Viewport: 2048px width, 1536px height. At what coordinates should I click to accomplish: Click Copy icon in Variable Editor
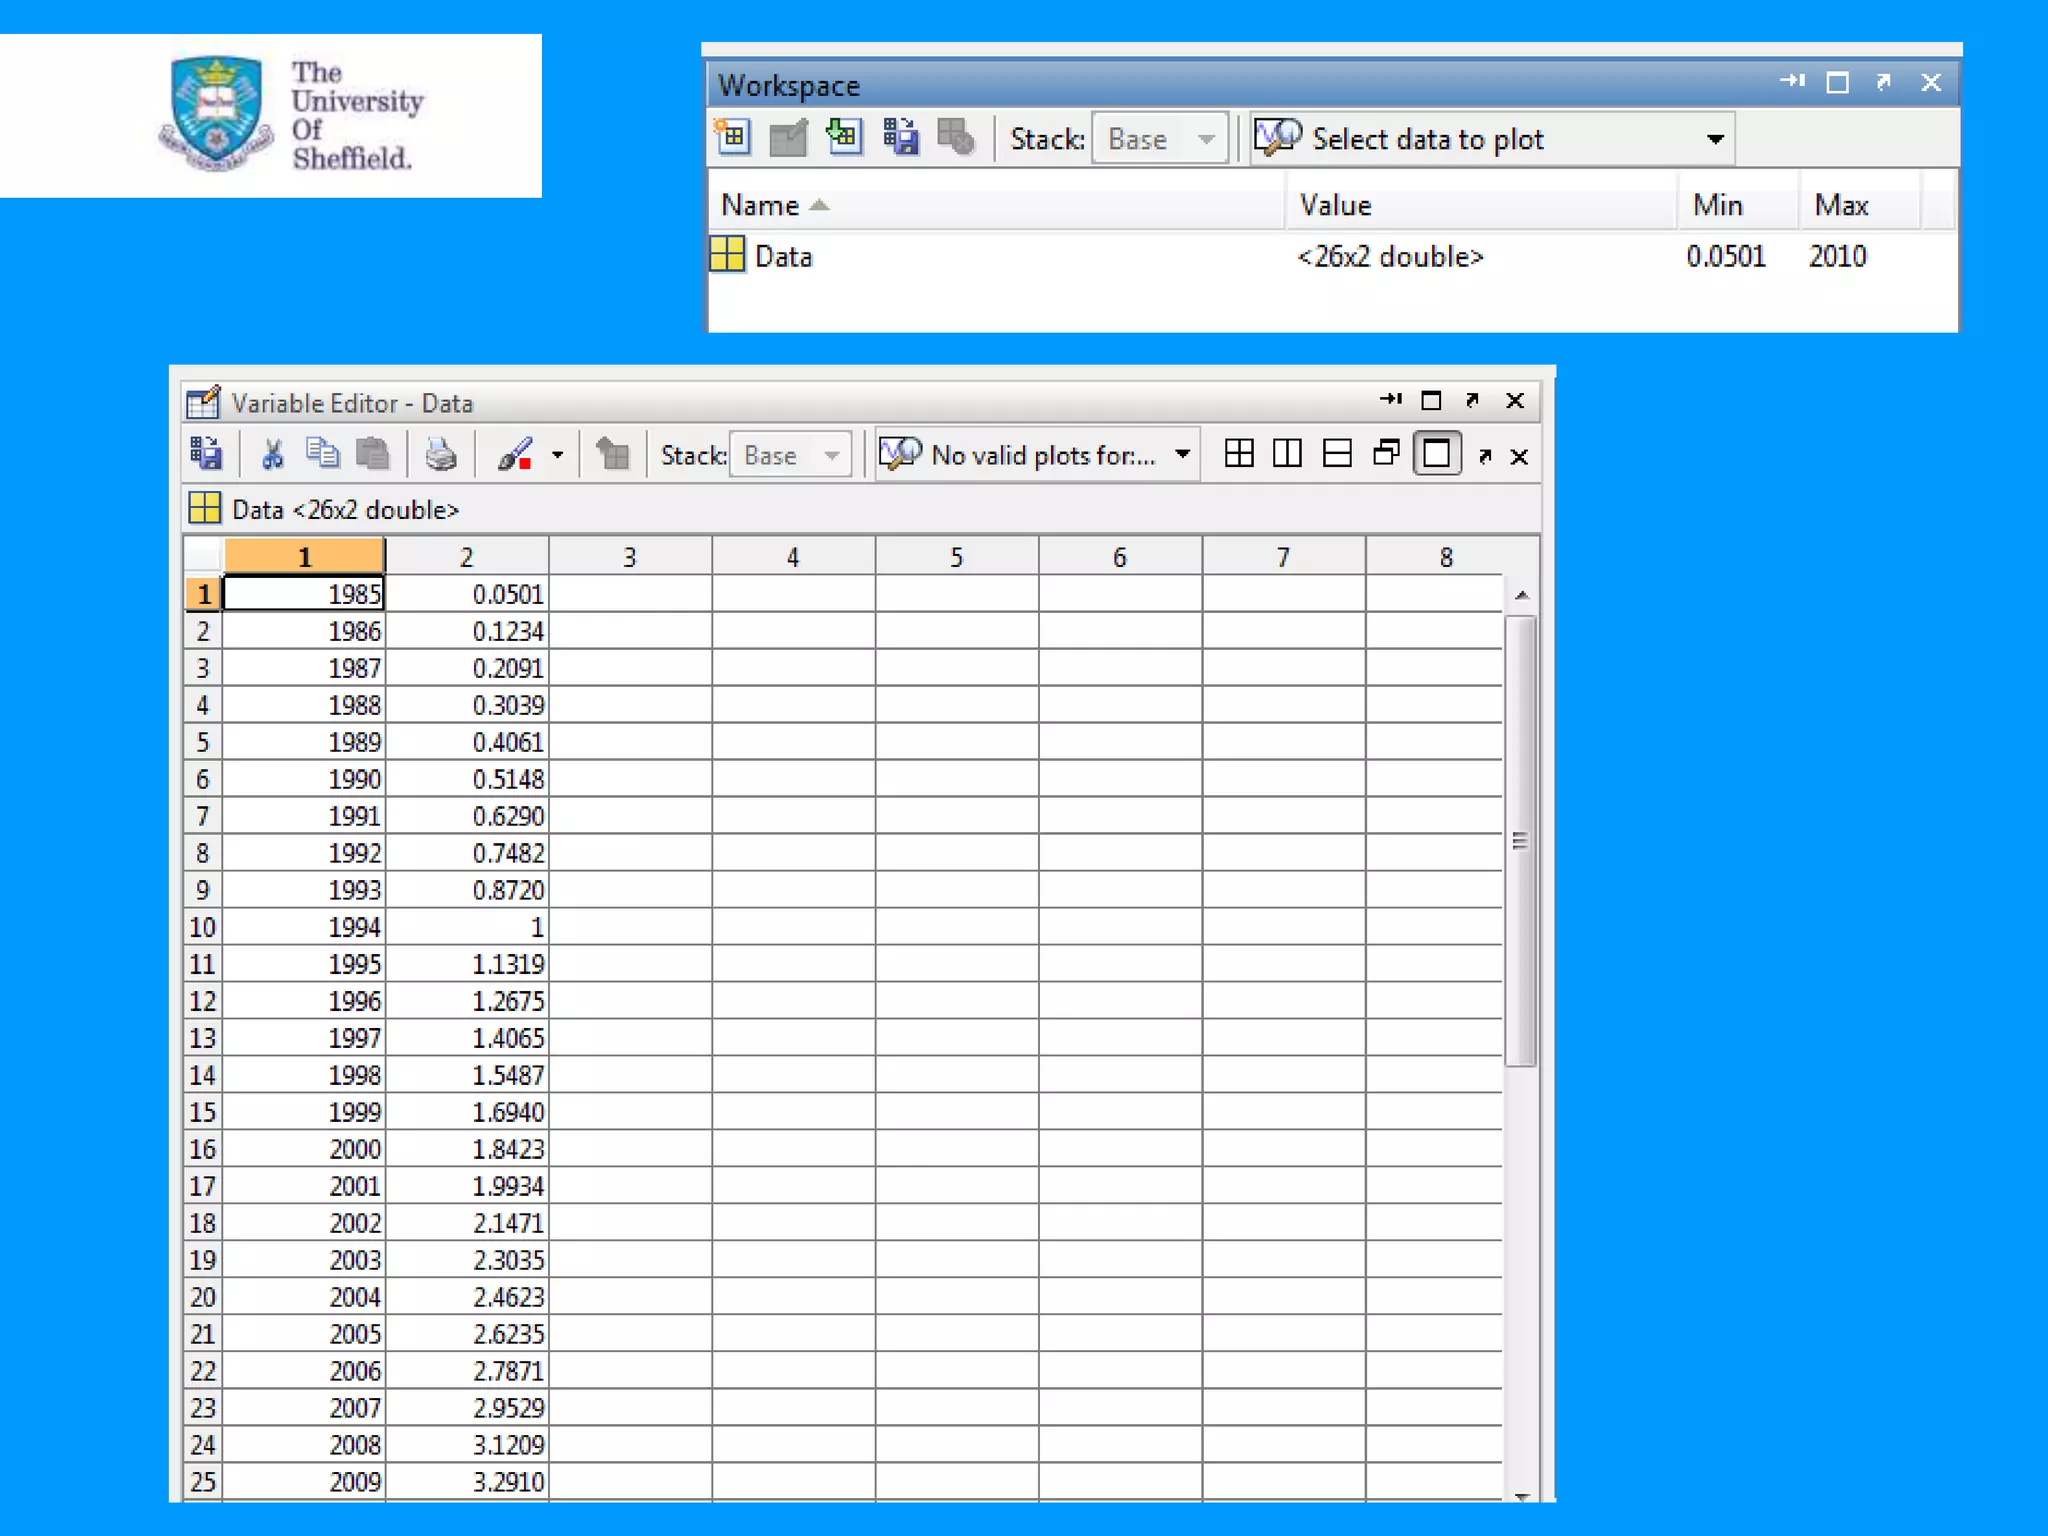[322, 455]
